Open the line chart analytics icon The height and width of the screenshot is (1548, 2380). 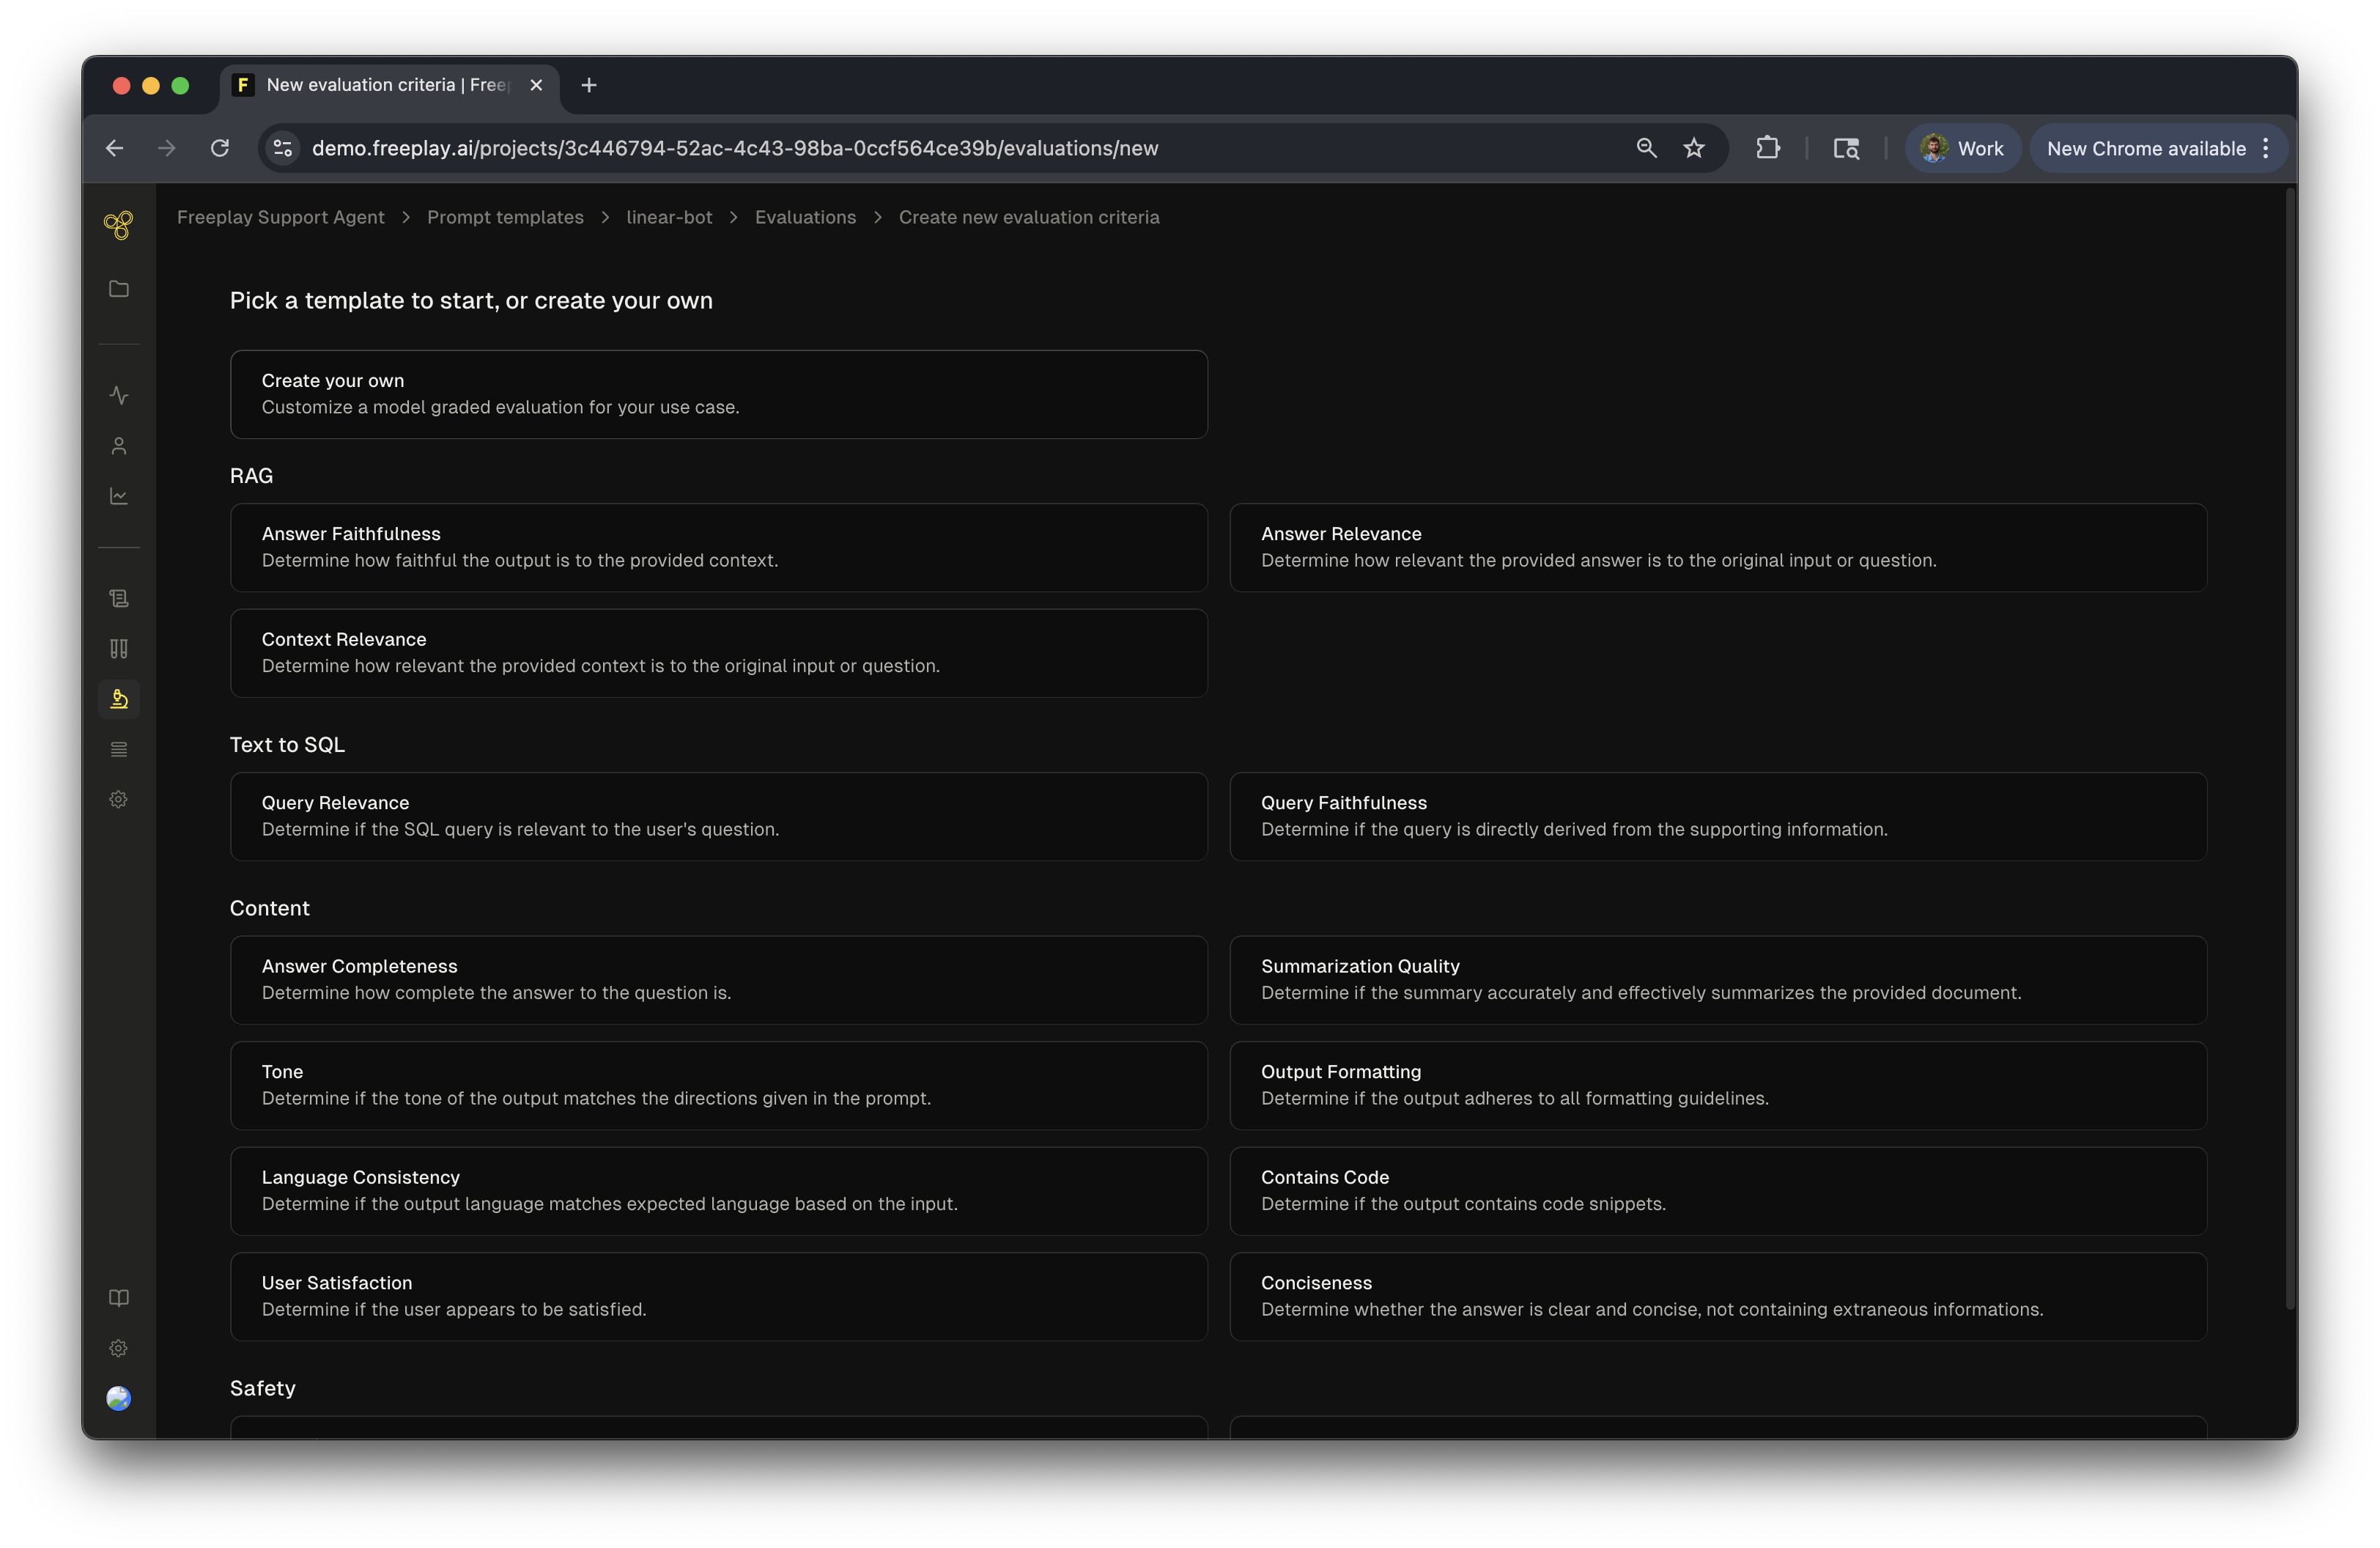click(x=118, y=496)
